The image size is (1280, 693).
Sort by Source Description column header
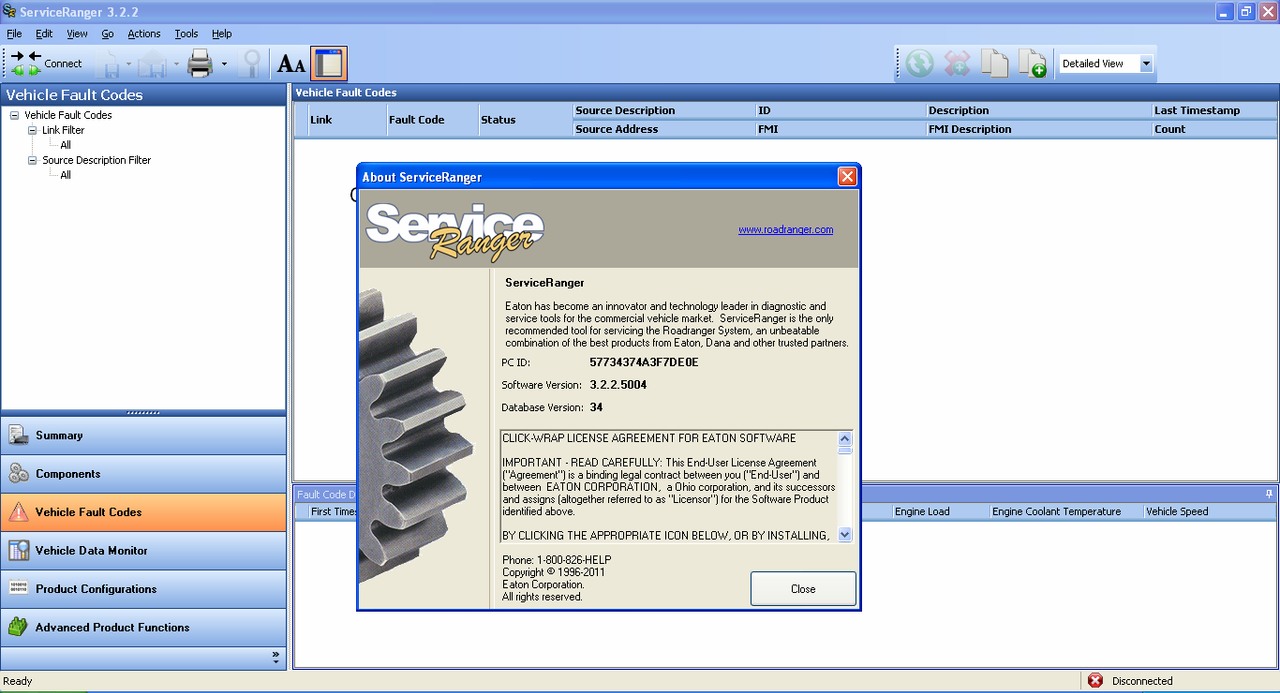tap(664, 111)
